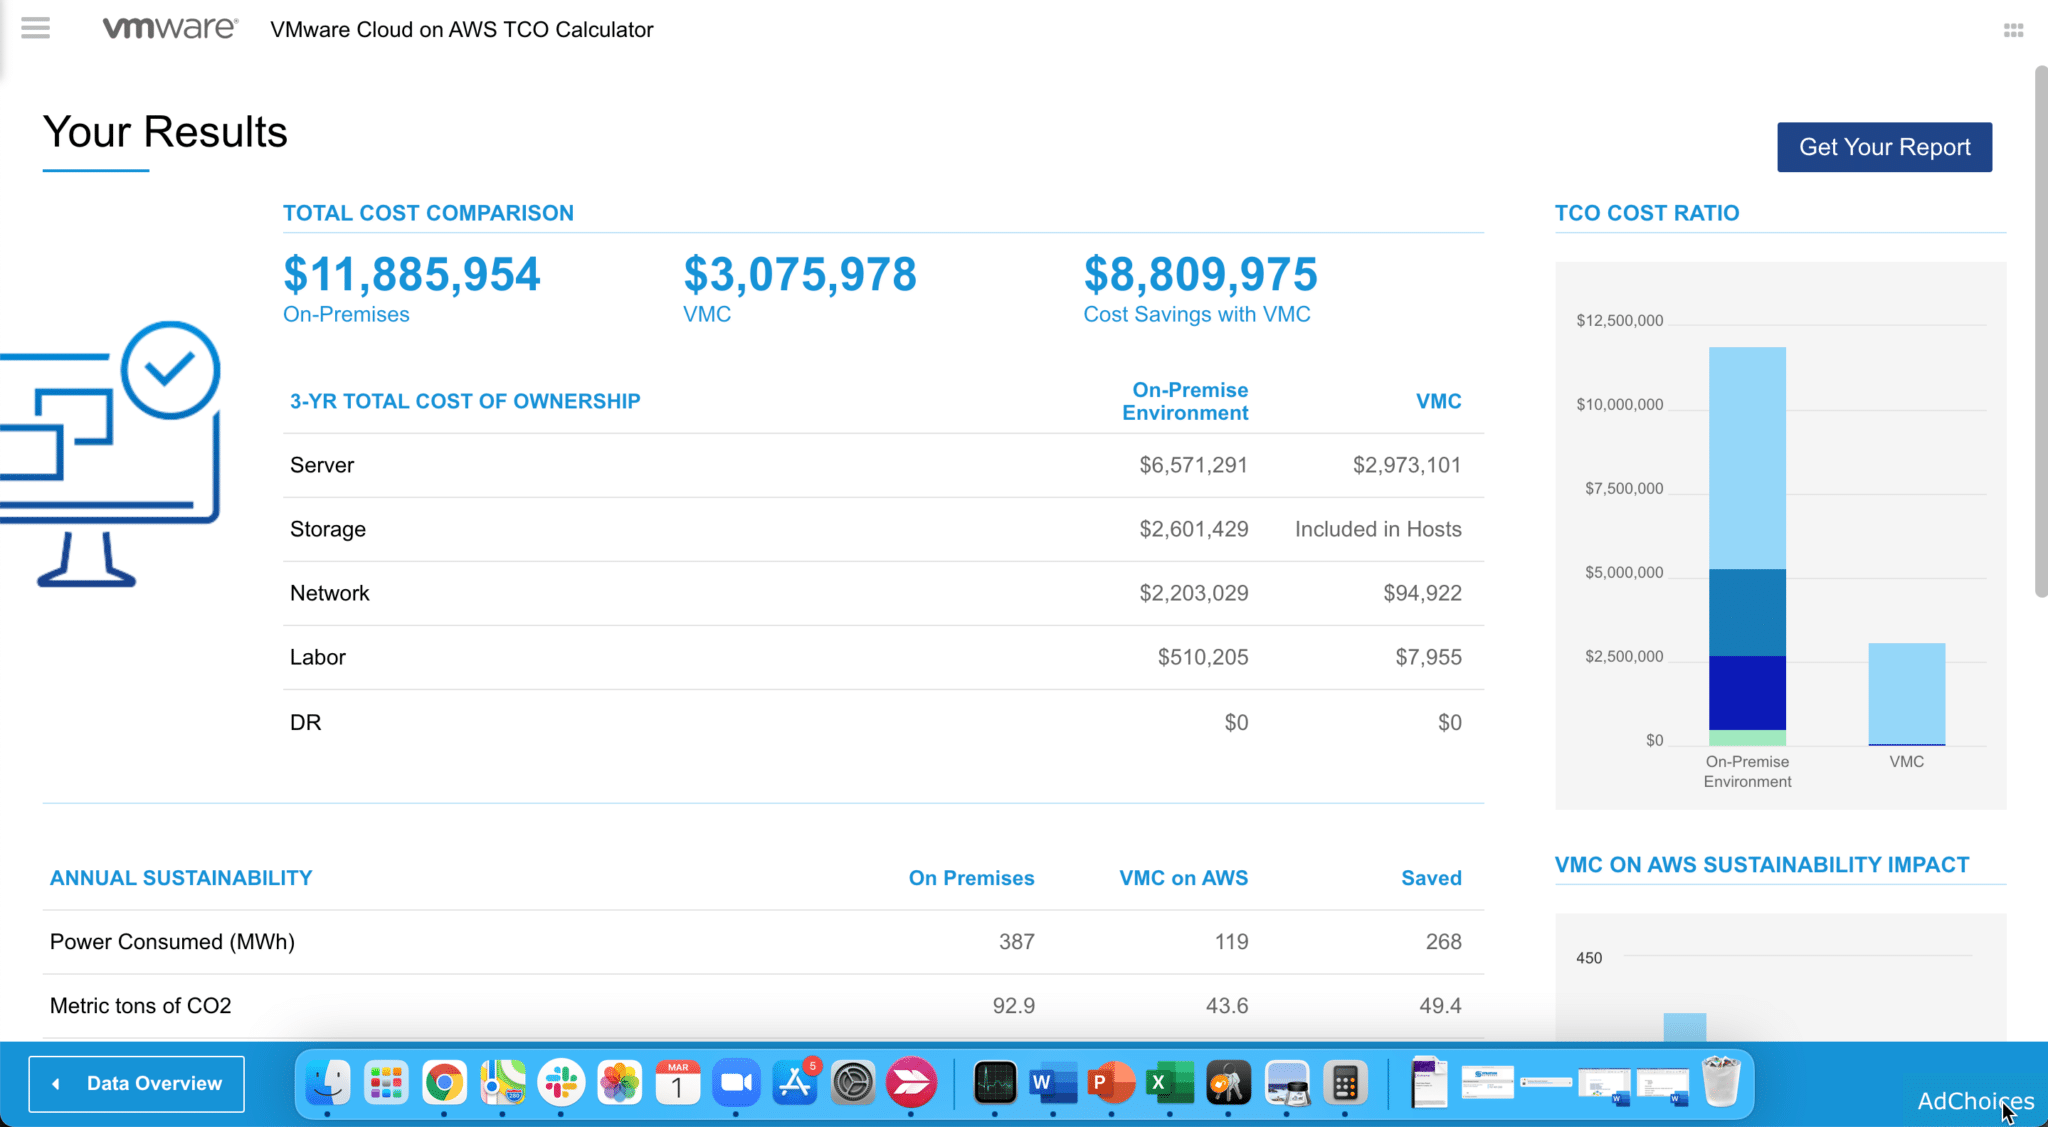Click Labor VMC cost $7,955
This screenshot has width=2048, height=1127.
pos(1428,657)
